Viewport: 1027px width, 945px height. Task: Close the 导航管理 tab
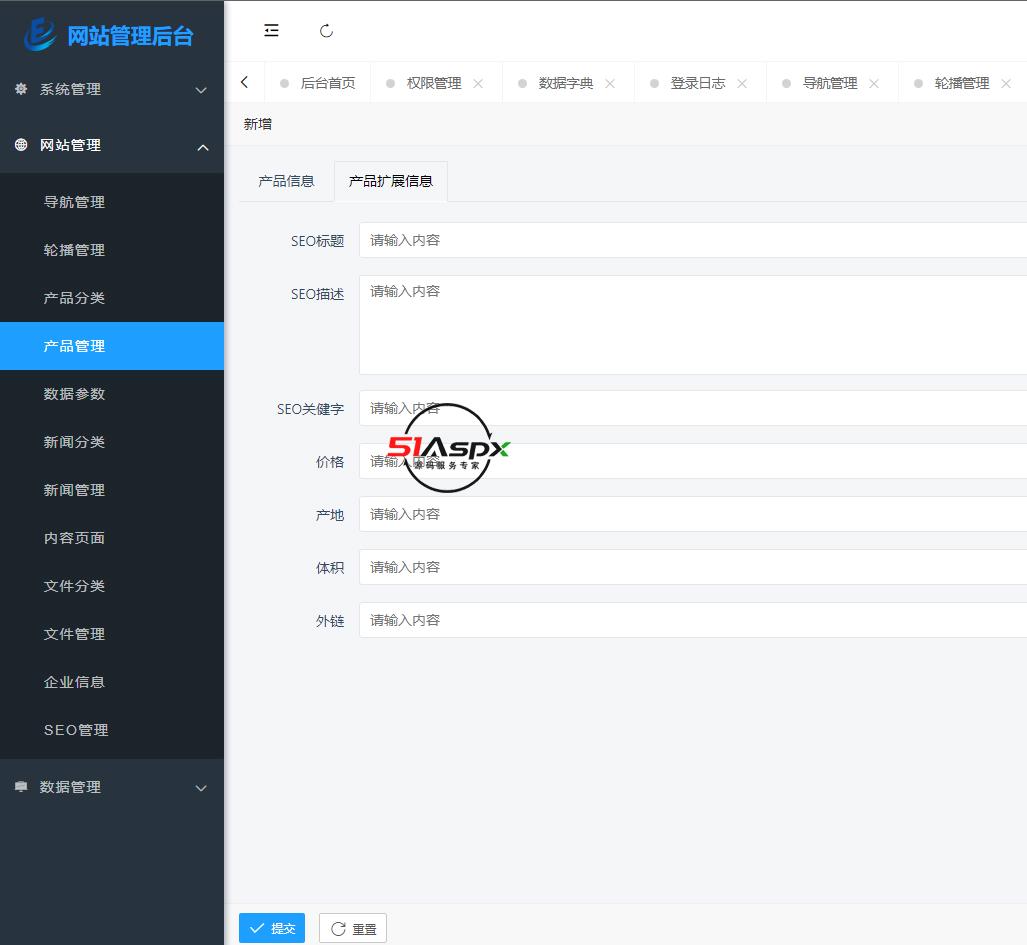(874, 83)
